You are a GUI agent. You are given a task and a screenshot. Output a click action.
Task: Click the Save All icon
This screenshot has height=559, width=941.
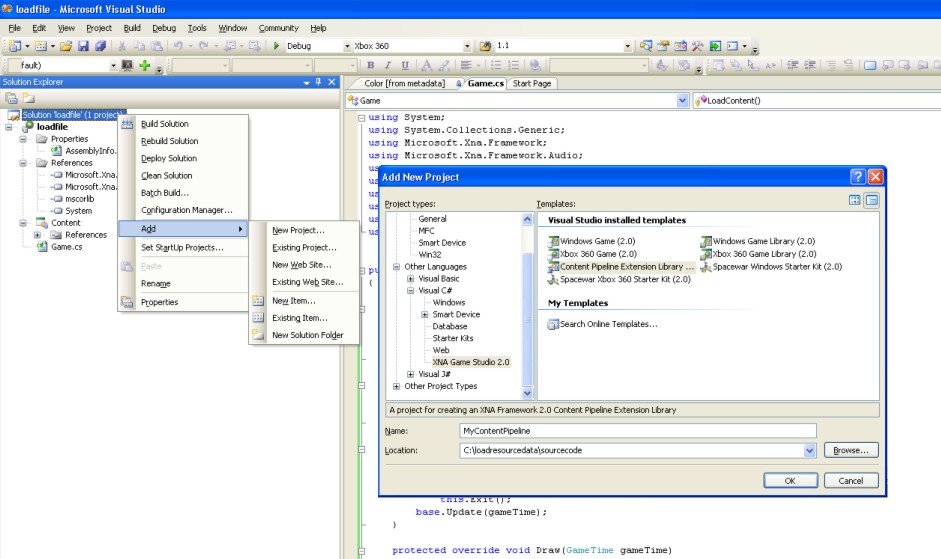[x=100, y=46]
